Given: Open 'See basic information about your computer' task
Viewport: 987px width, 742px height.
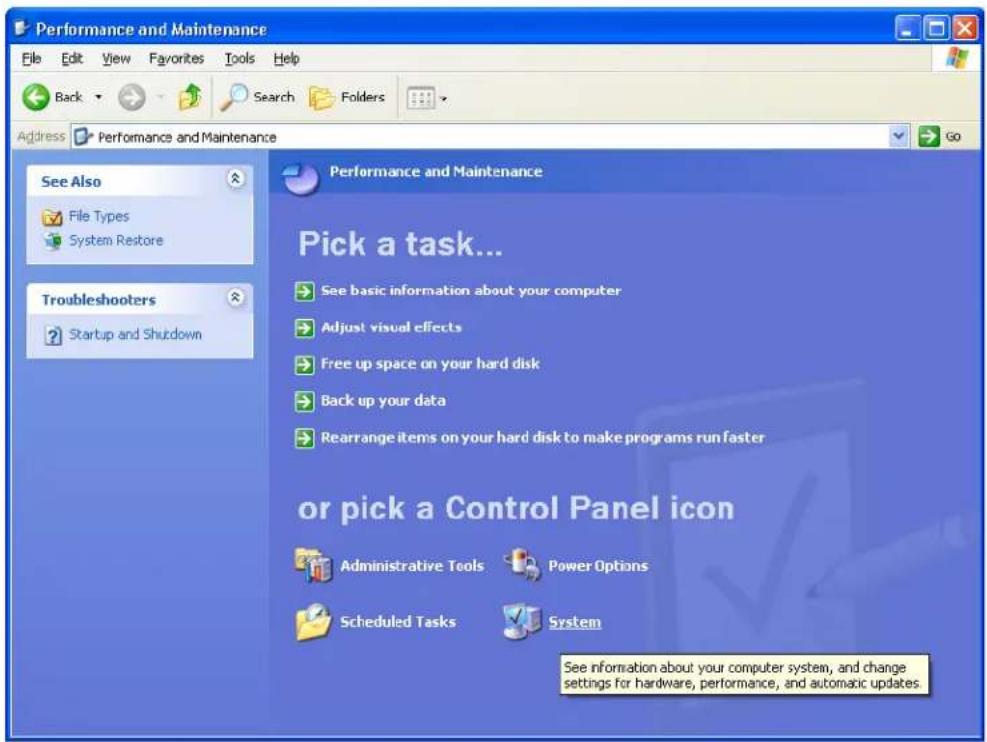Looking at the screenshot, I should point(471,291).
